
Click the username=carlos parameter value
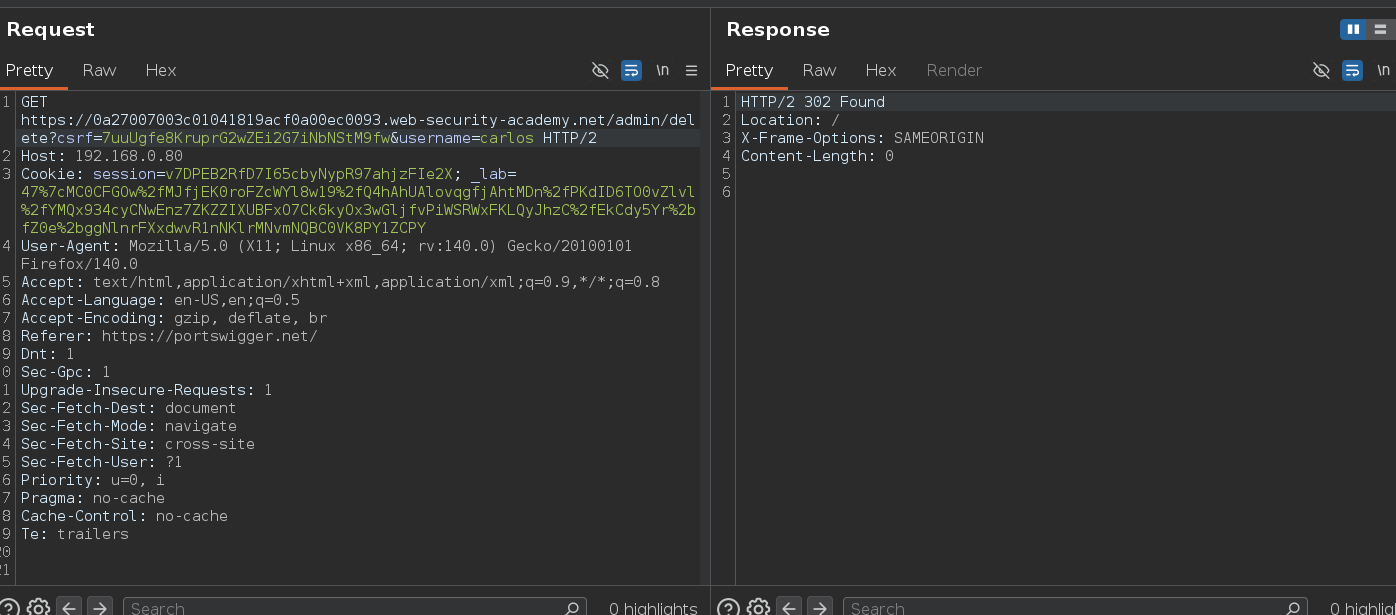507,138
